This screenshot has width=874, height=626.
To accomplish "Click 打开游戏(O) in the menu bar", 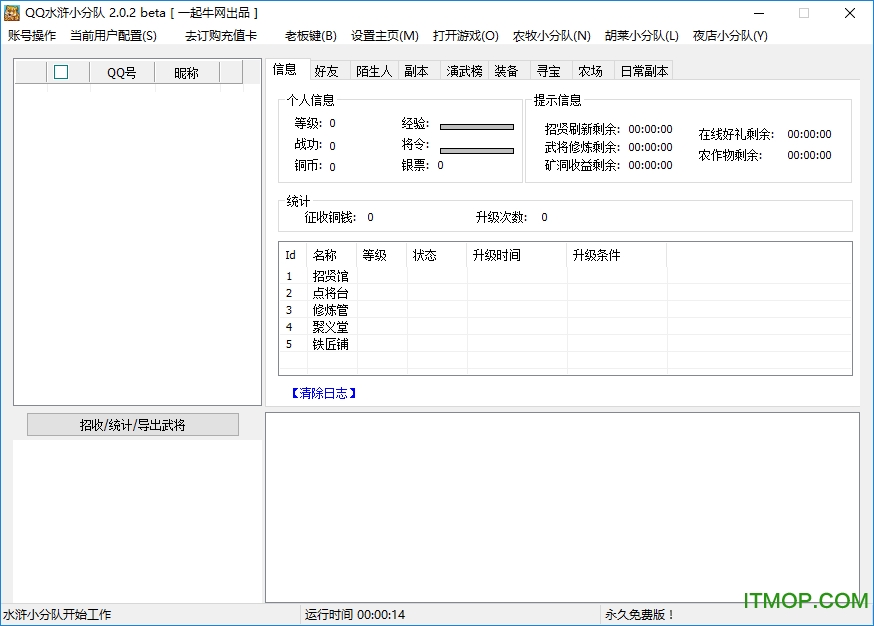I will (465, 36).
